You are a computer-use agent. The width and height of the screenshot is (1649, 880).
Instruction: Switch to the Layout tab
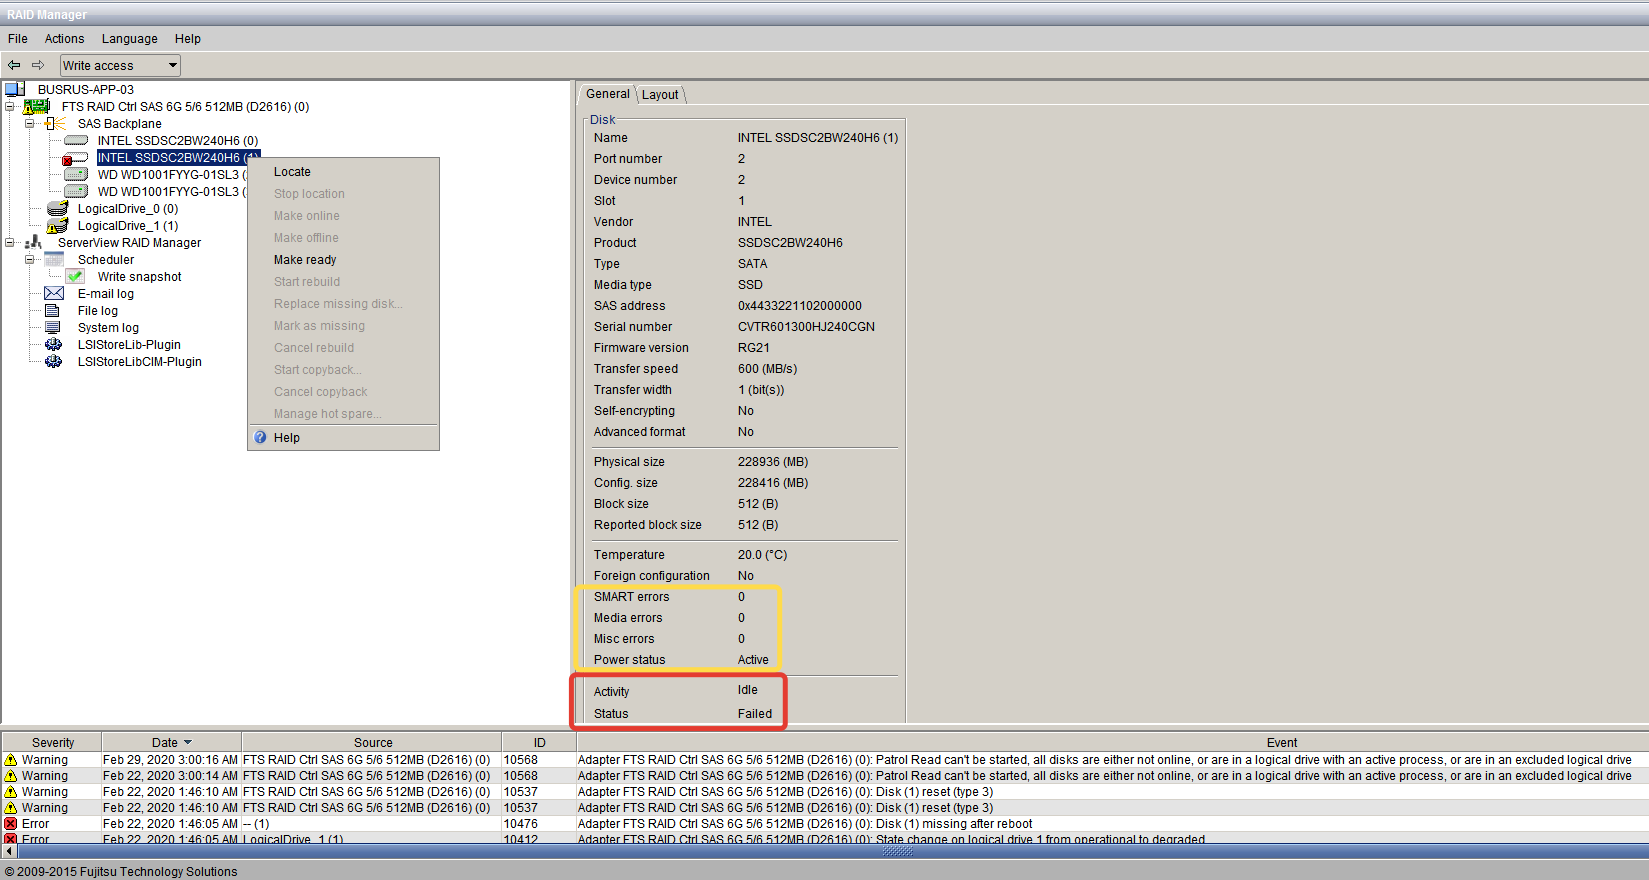660,95
